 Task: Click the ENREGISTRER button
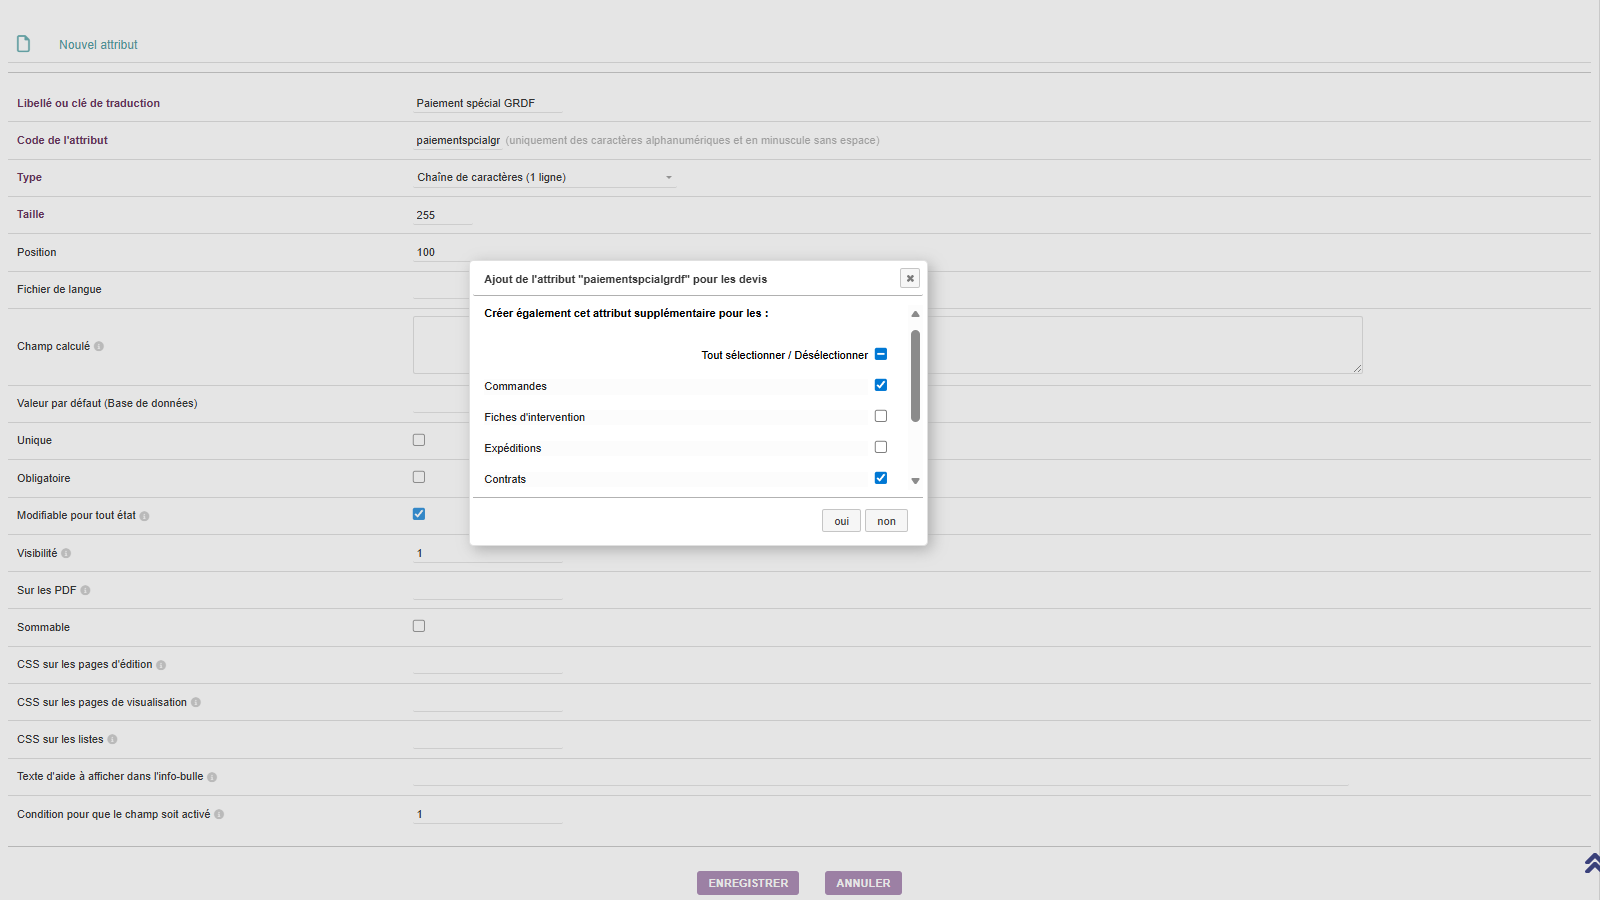[x=748, y=883]
